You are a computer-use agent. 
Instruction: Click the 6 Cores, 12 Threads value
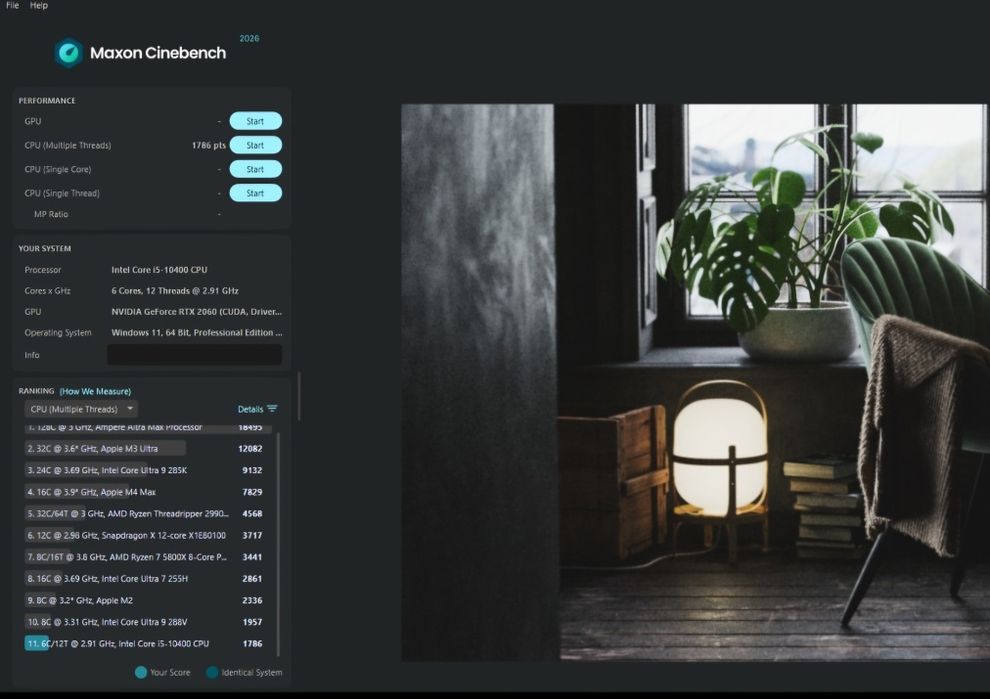[175, 290]
